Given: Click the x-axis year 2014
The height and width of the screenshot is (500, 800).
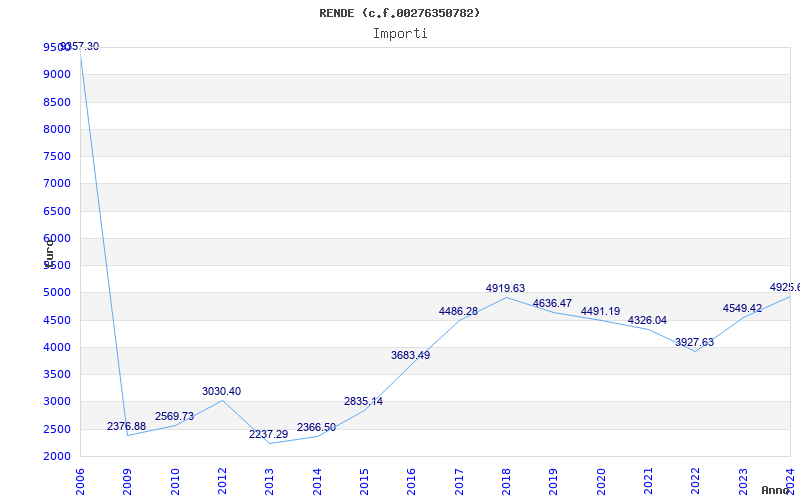Looking at the screenshot, I should (317, 482).
